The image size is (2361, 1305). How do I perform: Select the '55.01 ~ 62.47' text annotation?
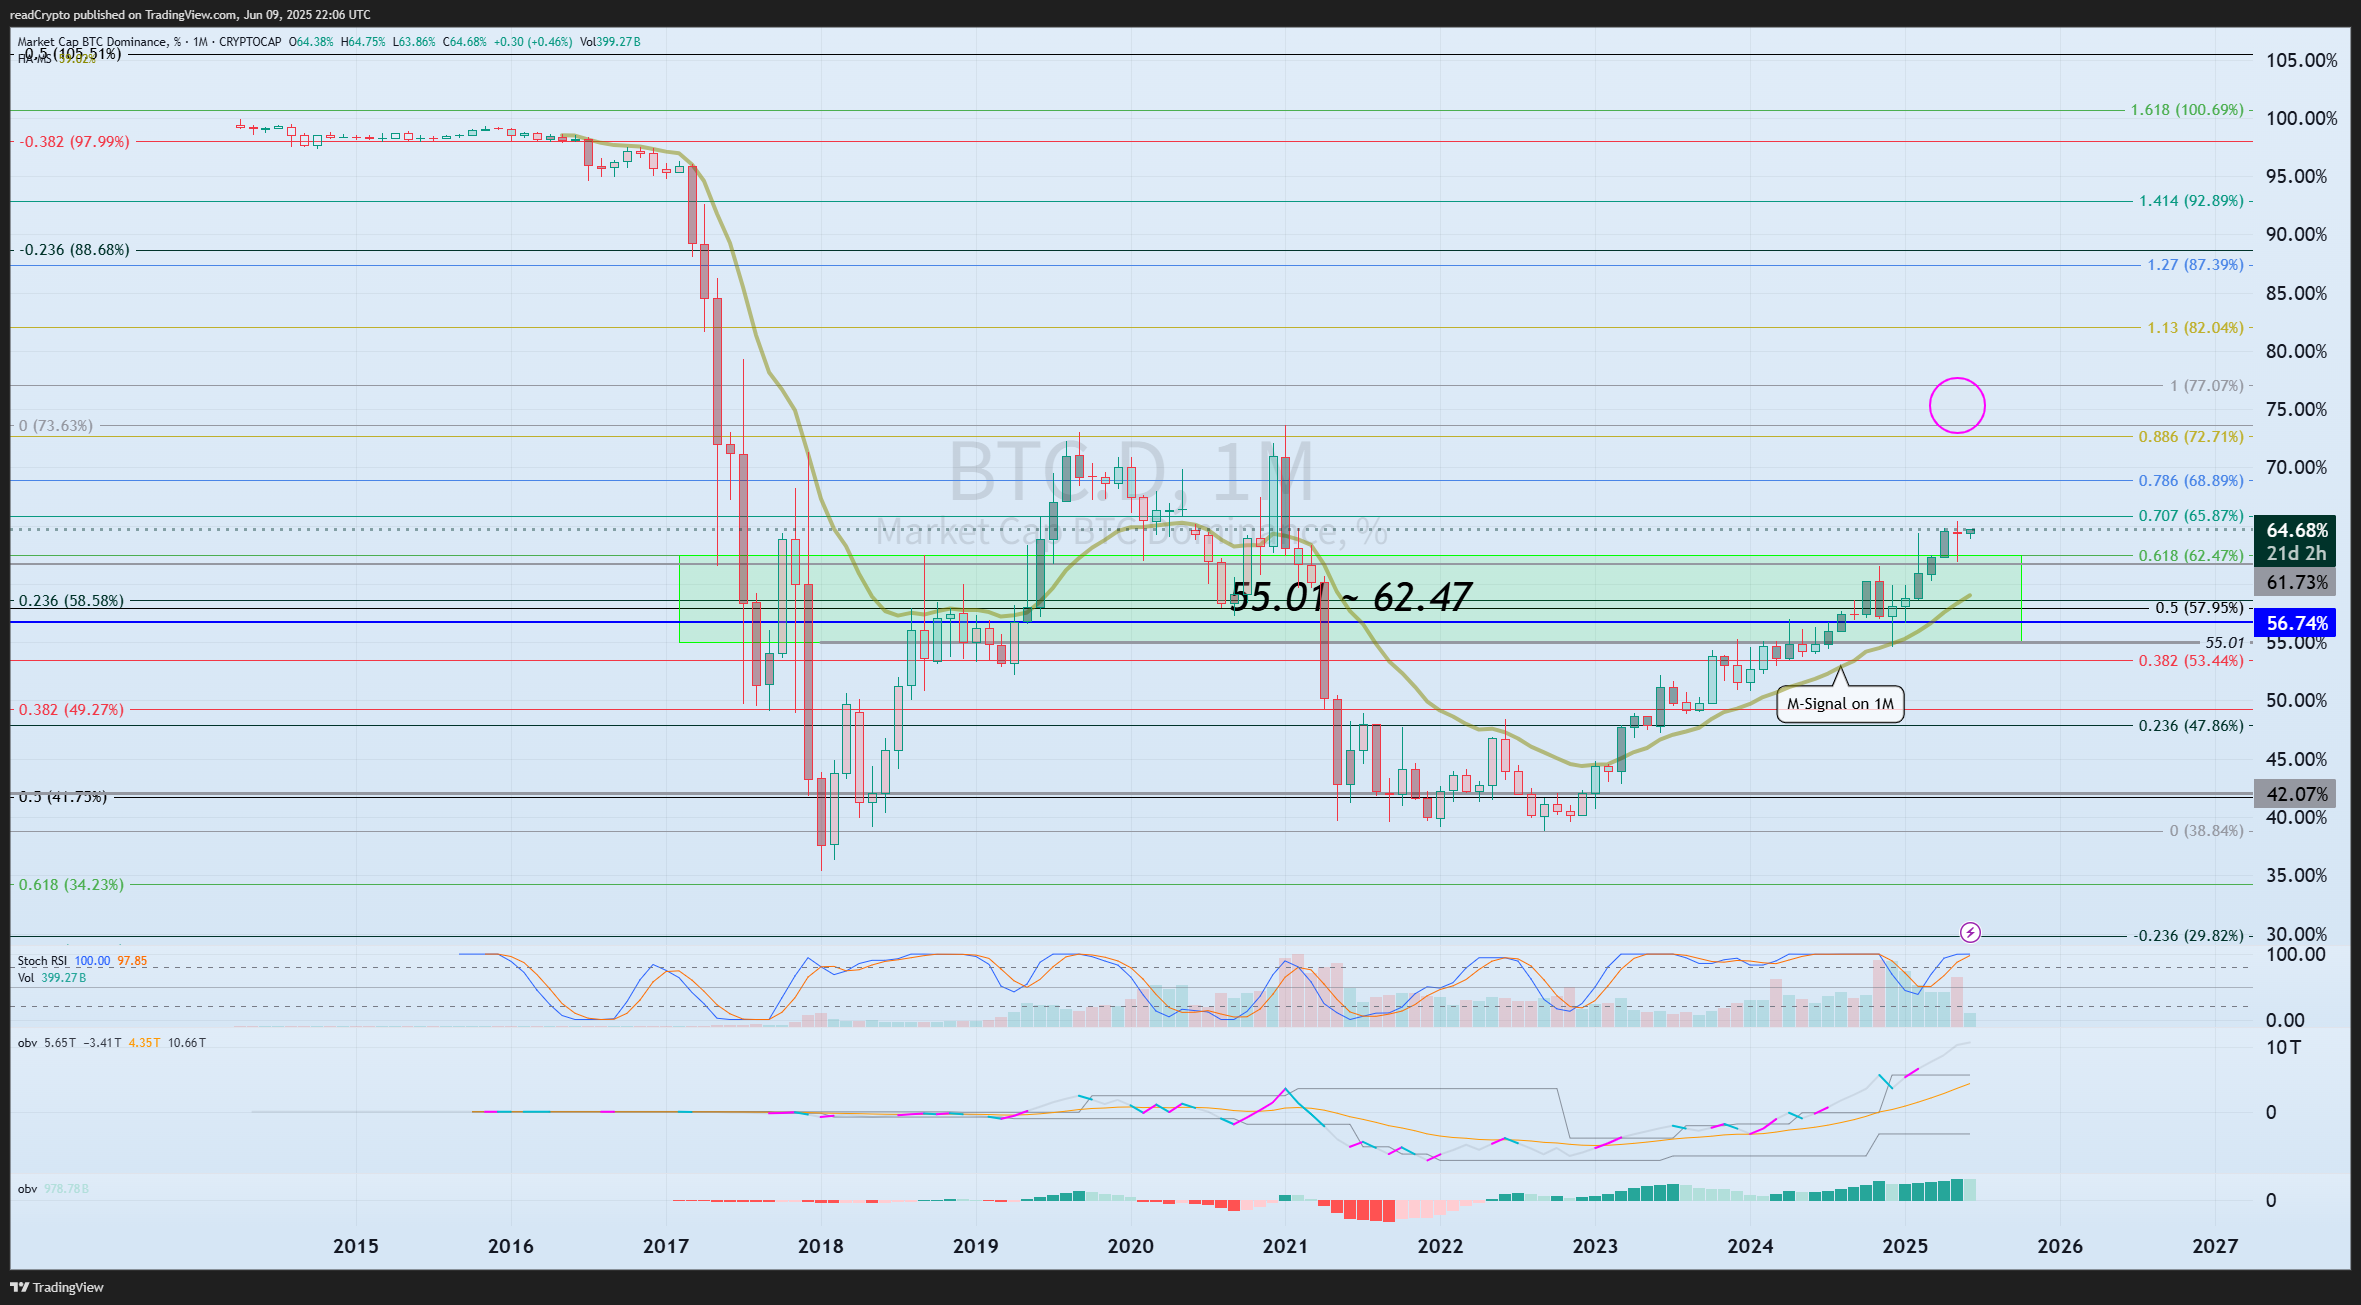[1350, 597]
